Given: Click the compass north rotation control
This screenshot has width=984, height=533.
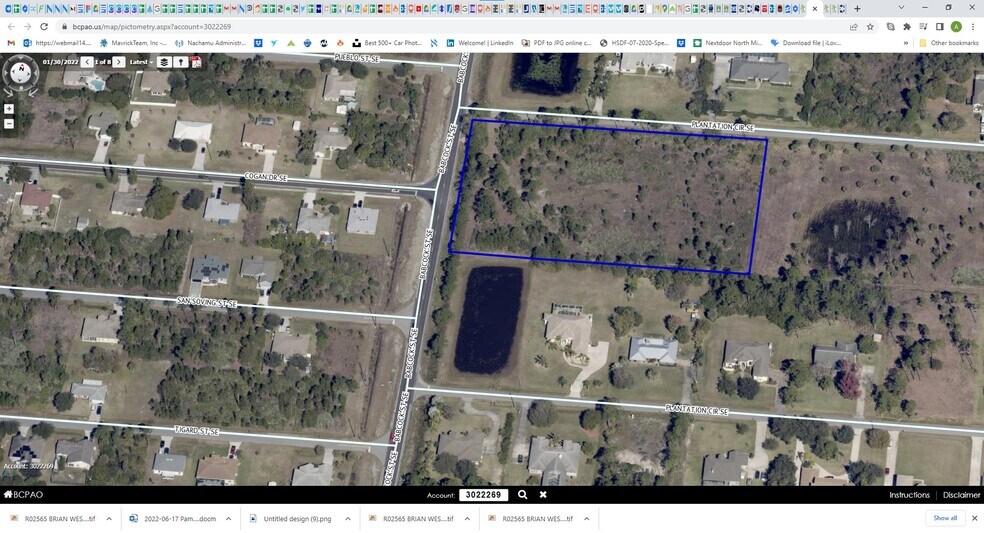Looking at the screenshot, I should point(19,73).
